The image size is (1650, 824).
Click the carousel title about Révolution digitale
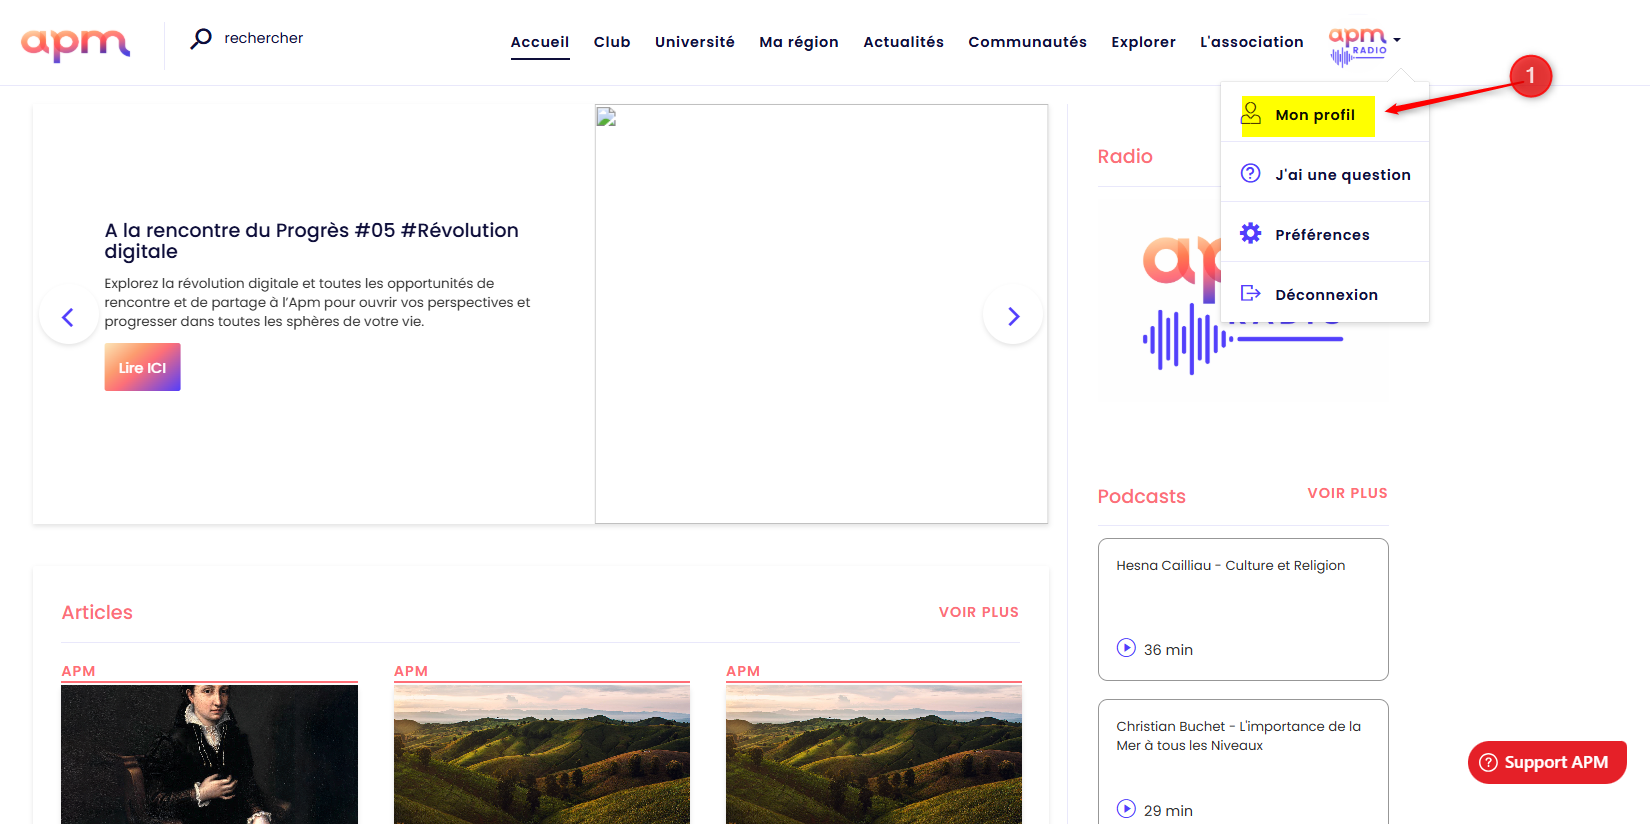point(311,241)
